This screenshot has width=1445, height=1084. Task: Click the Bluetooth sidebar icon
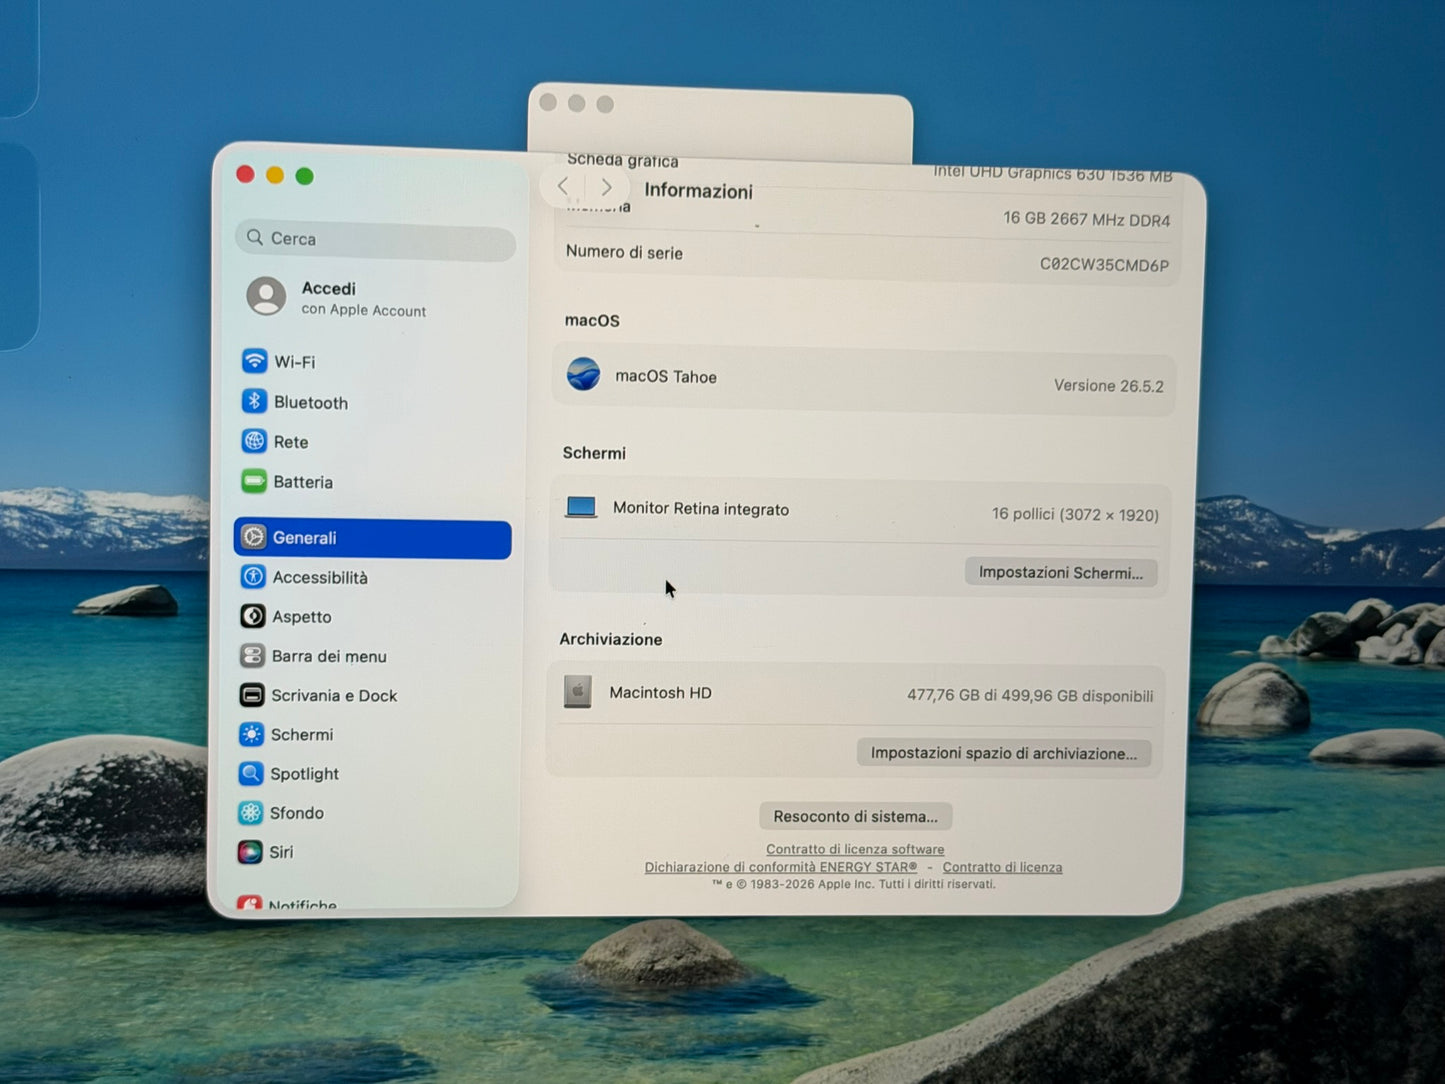254,401
